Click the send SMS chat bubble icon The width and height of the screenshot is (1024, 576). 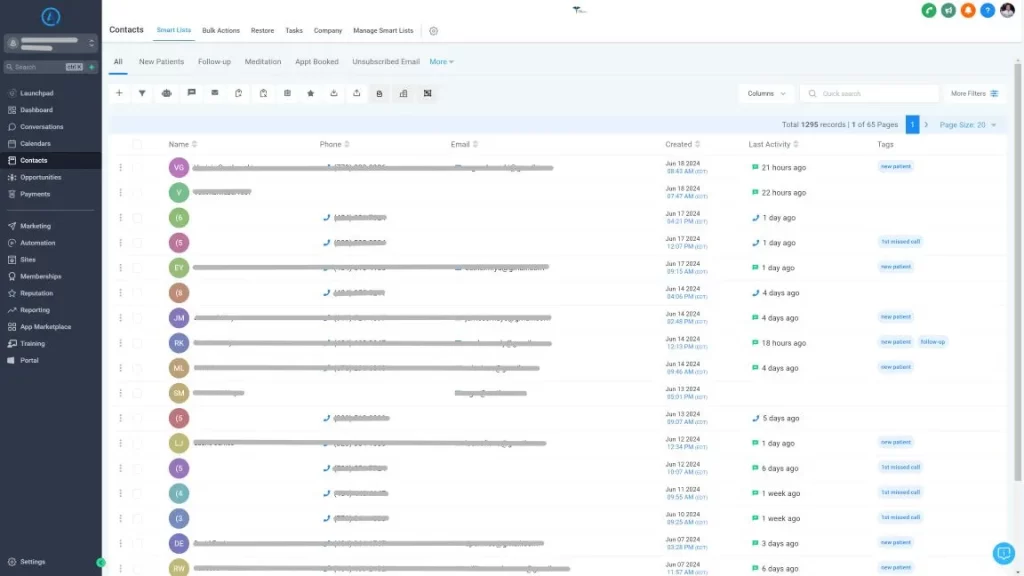click(x=191, y=93)
